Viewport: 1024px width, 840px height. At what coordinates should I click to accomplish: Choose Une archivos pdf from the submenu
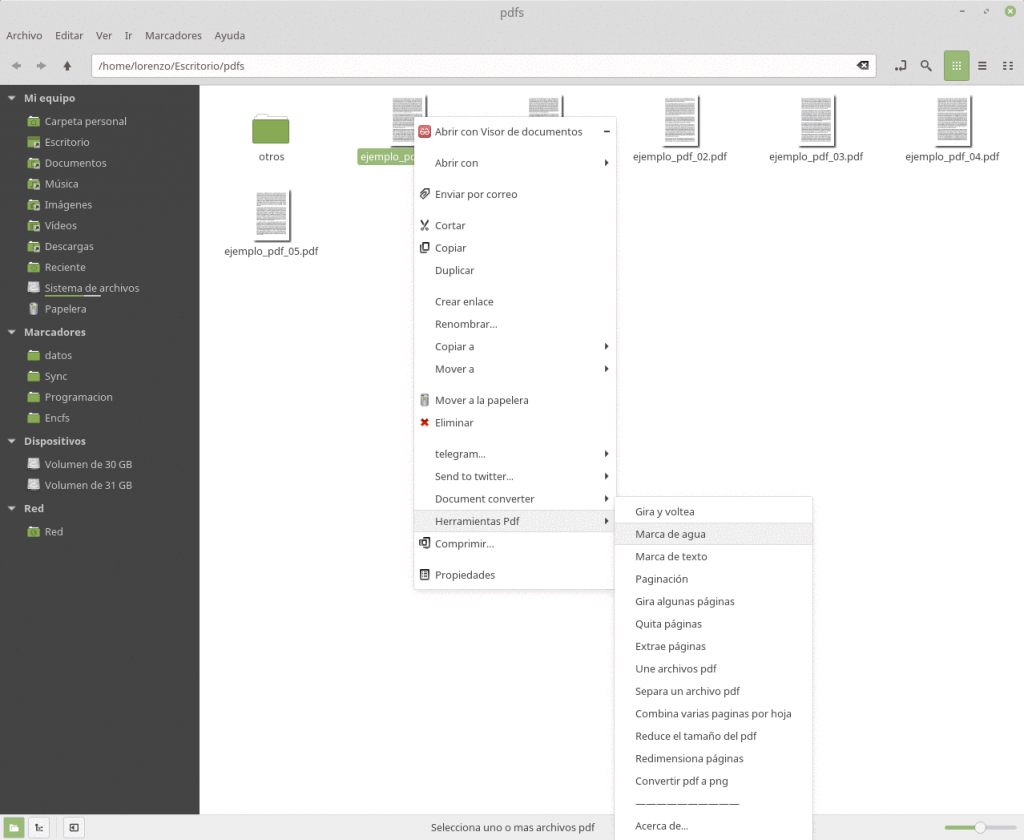coord(677,668)
